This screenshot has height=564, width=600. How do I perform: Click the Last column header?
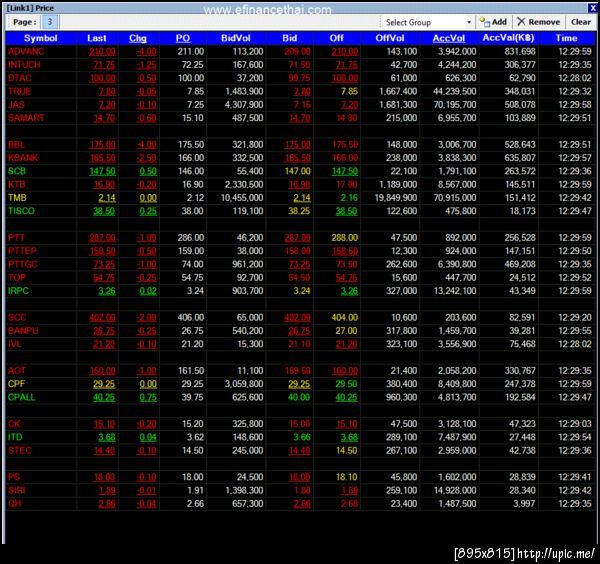tap(97, 38)
